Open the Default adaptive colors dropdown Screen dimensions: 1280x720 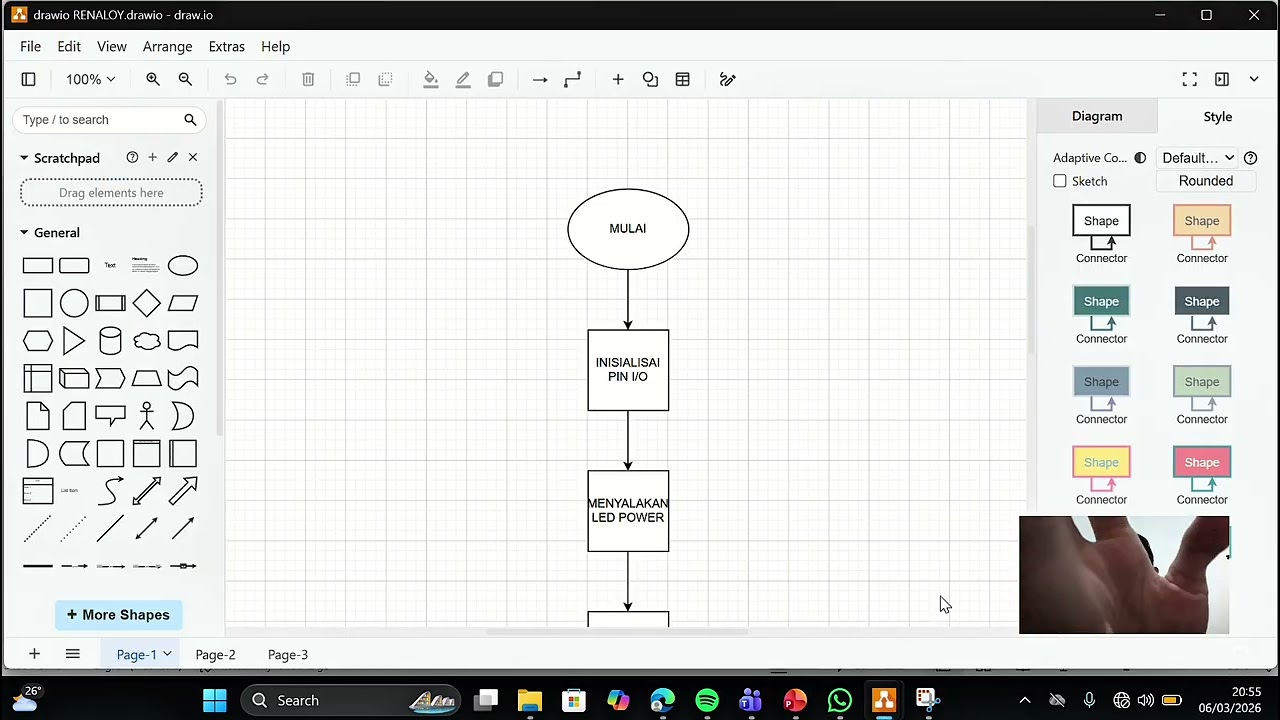1198,158
